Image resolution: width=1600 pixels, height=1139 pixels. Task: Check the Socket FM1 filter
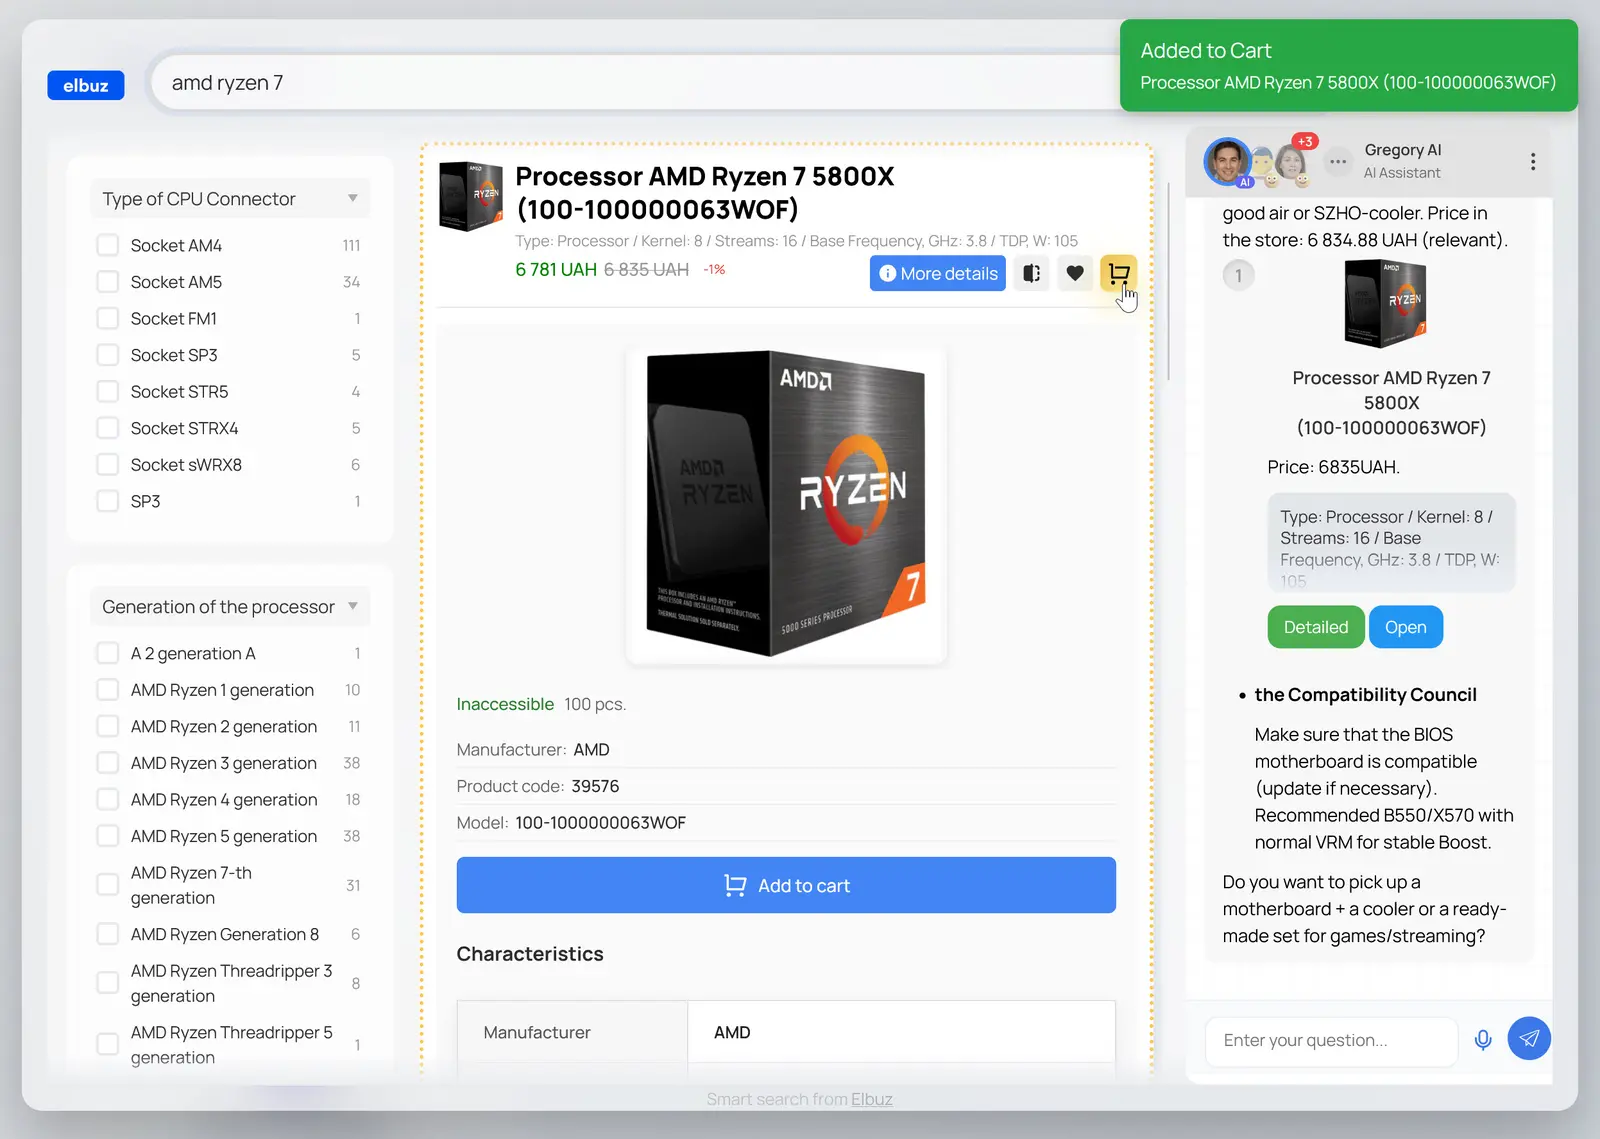[x=108, y=318]
